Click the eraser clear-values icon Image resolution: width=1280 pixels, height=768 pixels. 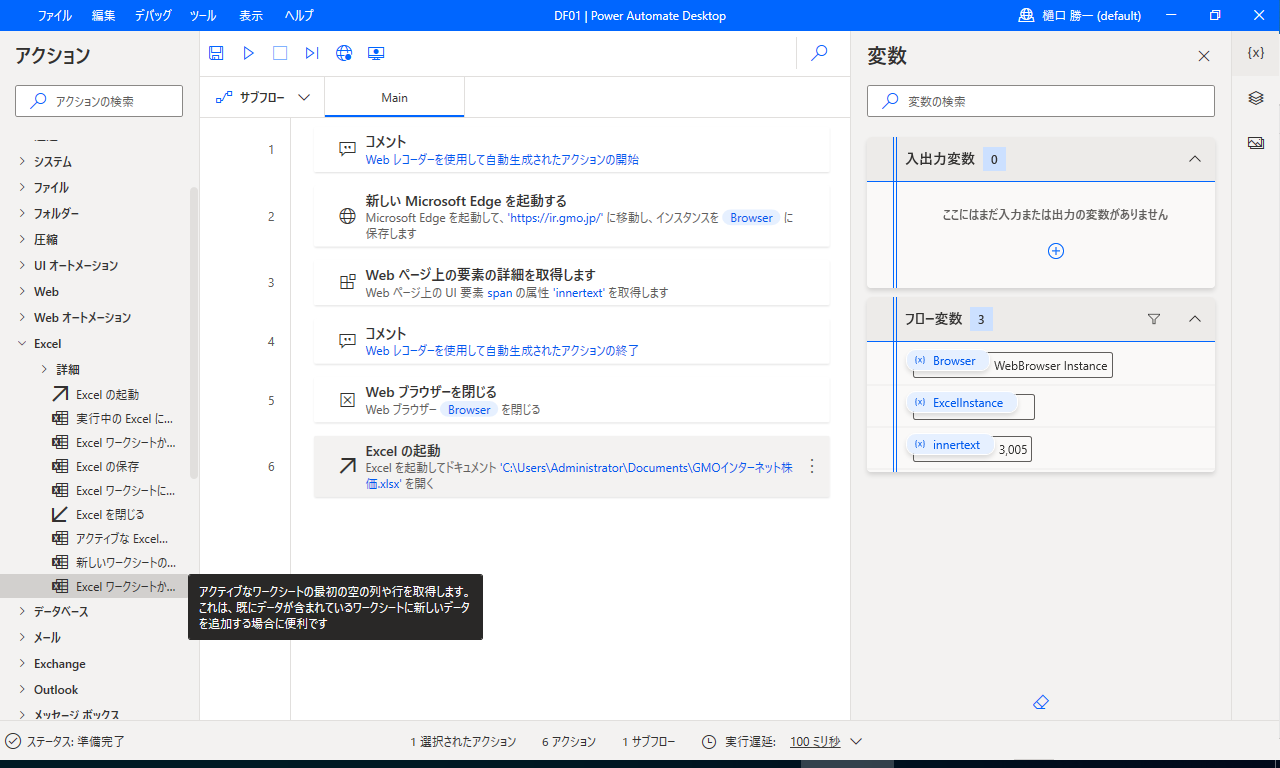click(x=1040, y=703)
